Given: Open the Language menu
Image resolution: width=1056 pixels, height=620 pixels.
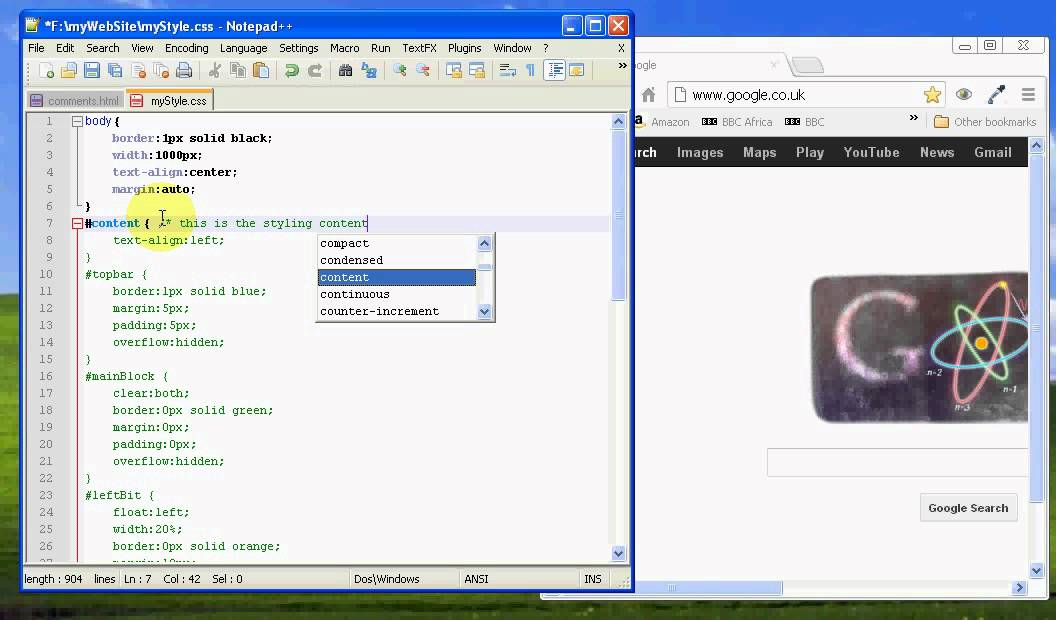Looking at the screenshot, I should click(243, 48).
